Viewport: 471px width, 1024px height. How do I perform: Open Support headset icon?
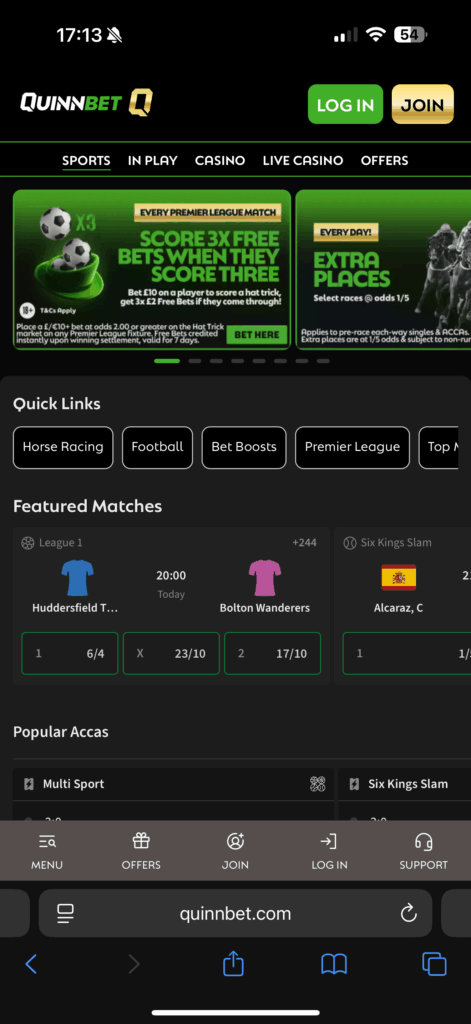pos(423,842)
